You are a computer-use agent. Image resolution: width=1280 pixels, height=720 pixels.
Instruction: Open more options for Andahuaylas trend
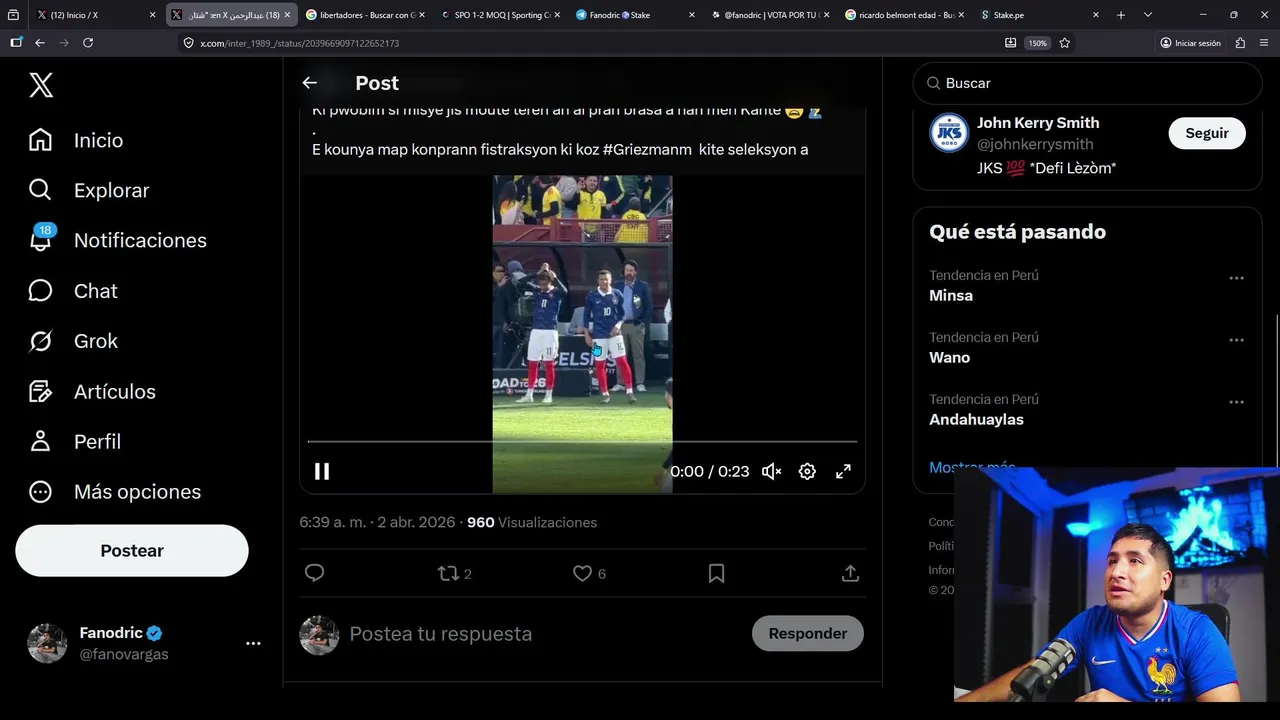1236,402
